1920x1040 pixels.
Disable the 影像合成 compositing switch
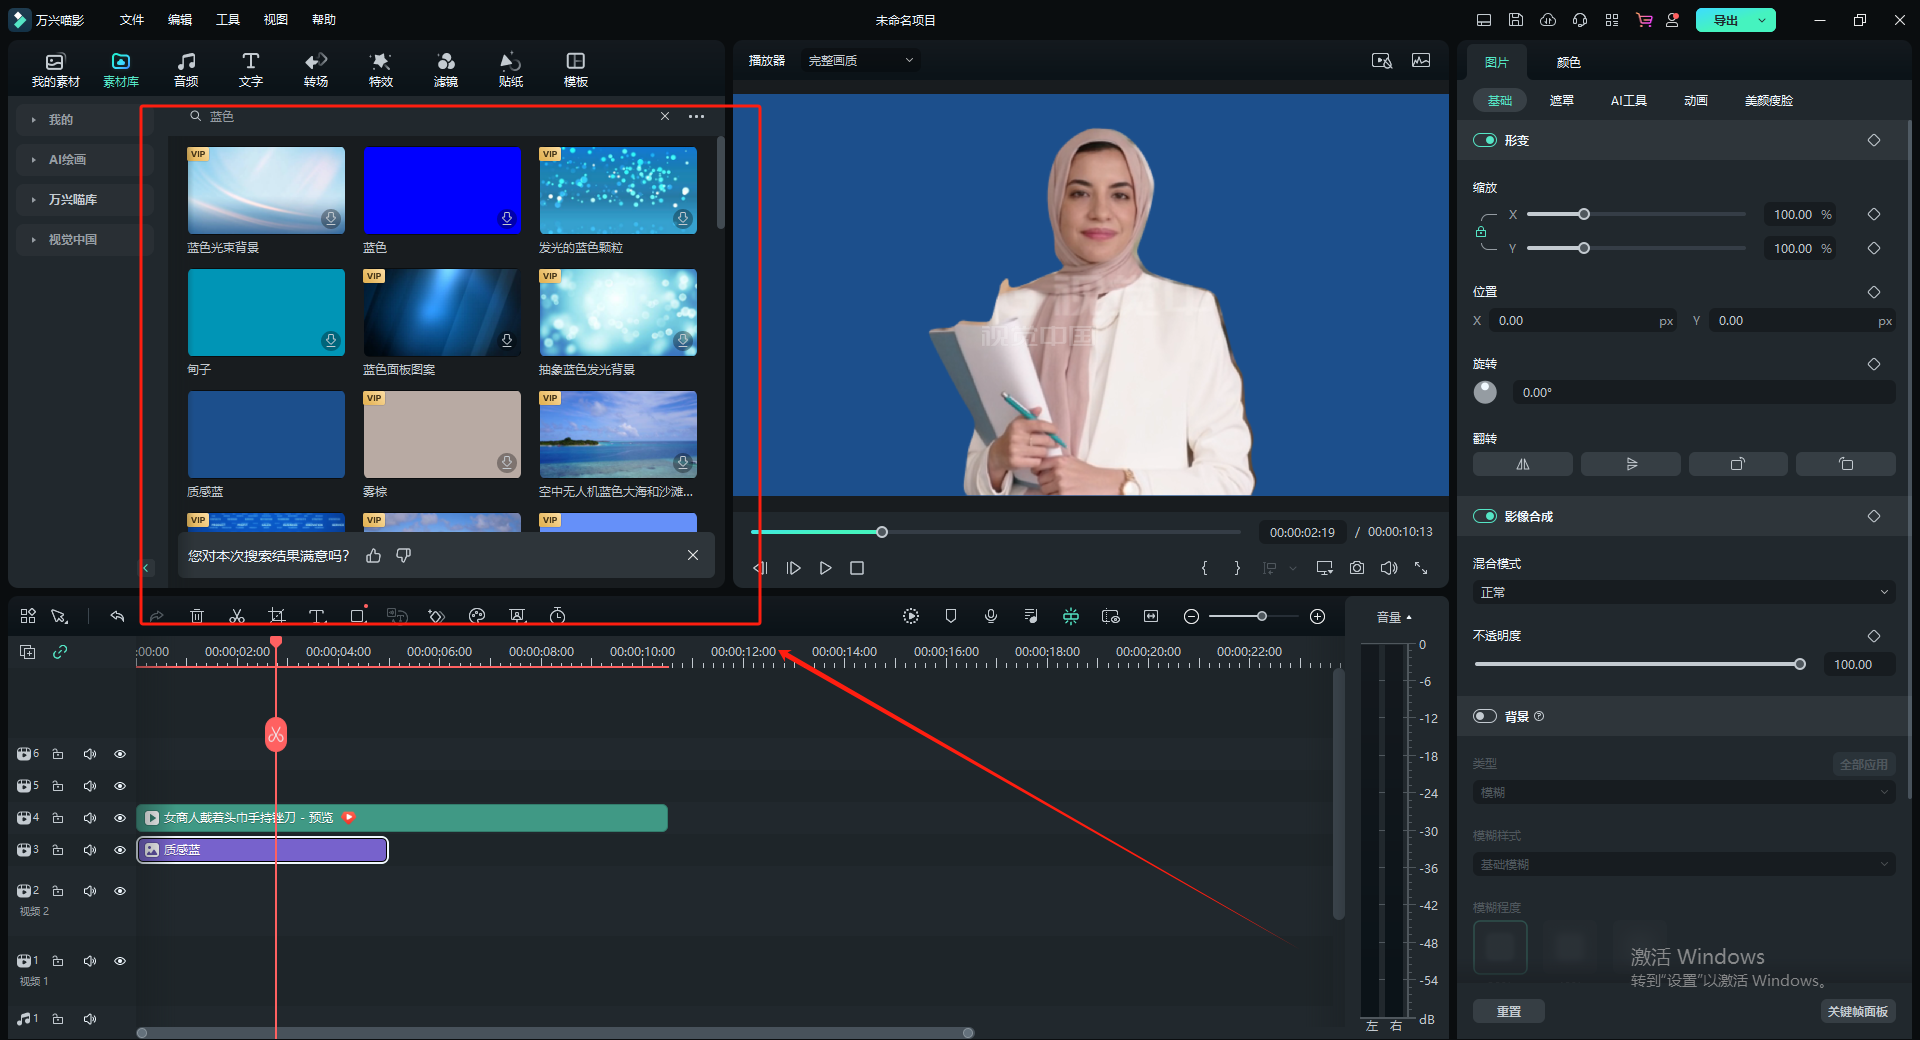[x=1485, y=516]
